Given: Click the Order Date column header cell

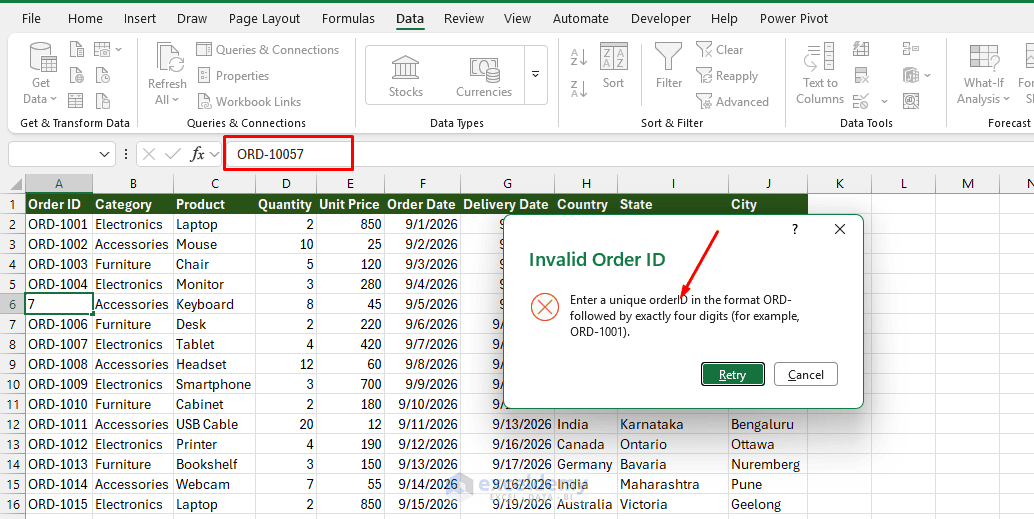Looking at the screenshot, I should point(422,204).
